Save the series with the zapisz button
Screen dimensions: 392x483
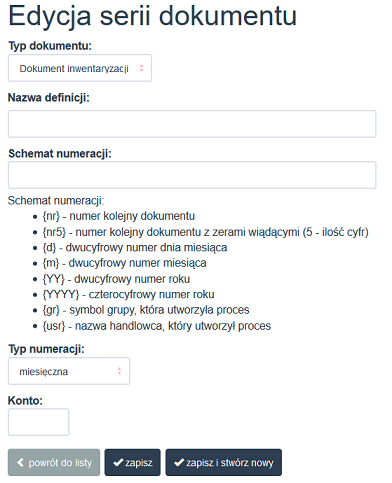point(133,462)
